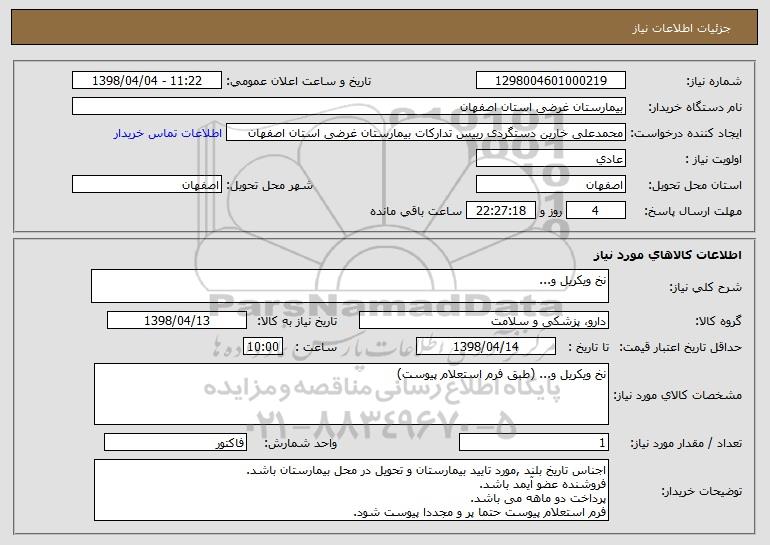This screenshot has height=545, width=770.
Task: Open the buyer contact information link
Action: [x=167, y=133]
